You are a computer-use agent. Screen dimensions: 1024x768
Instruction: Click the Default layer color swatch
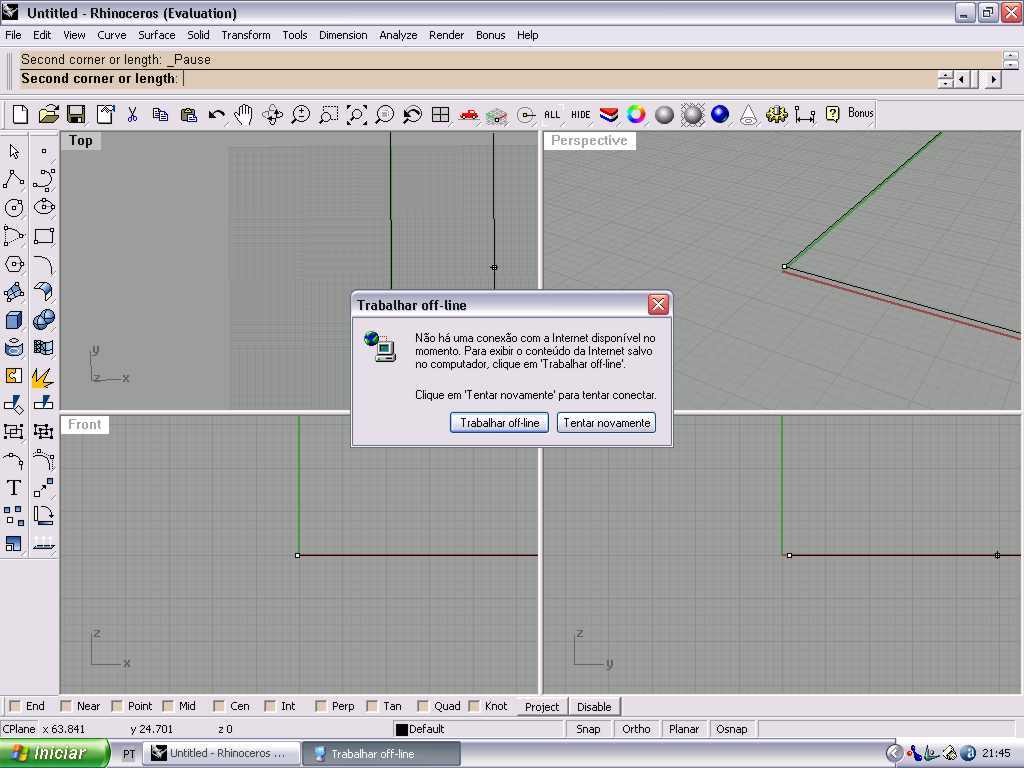[x=402, y=729]
